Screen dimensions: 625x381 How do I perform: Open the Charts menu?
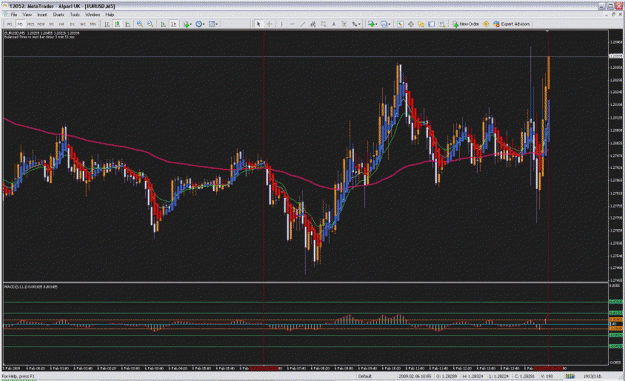(x=58, y=14)
